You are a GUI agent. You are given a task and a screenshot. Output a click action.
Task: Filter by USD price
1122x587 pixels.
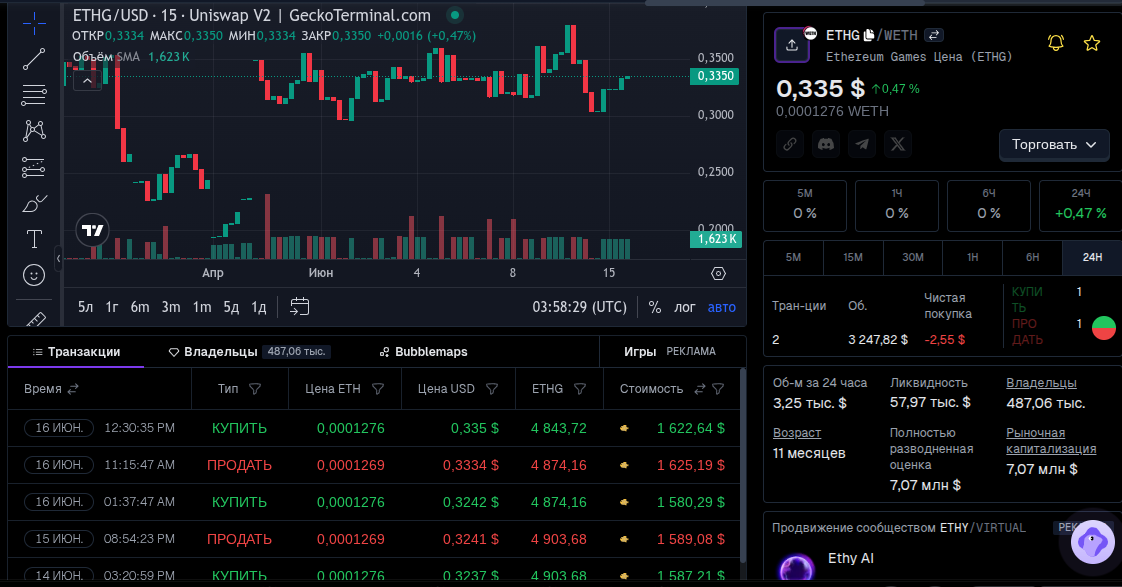click(492, 389)
